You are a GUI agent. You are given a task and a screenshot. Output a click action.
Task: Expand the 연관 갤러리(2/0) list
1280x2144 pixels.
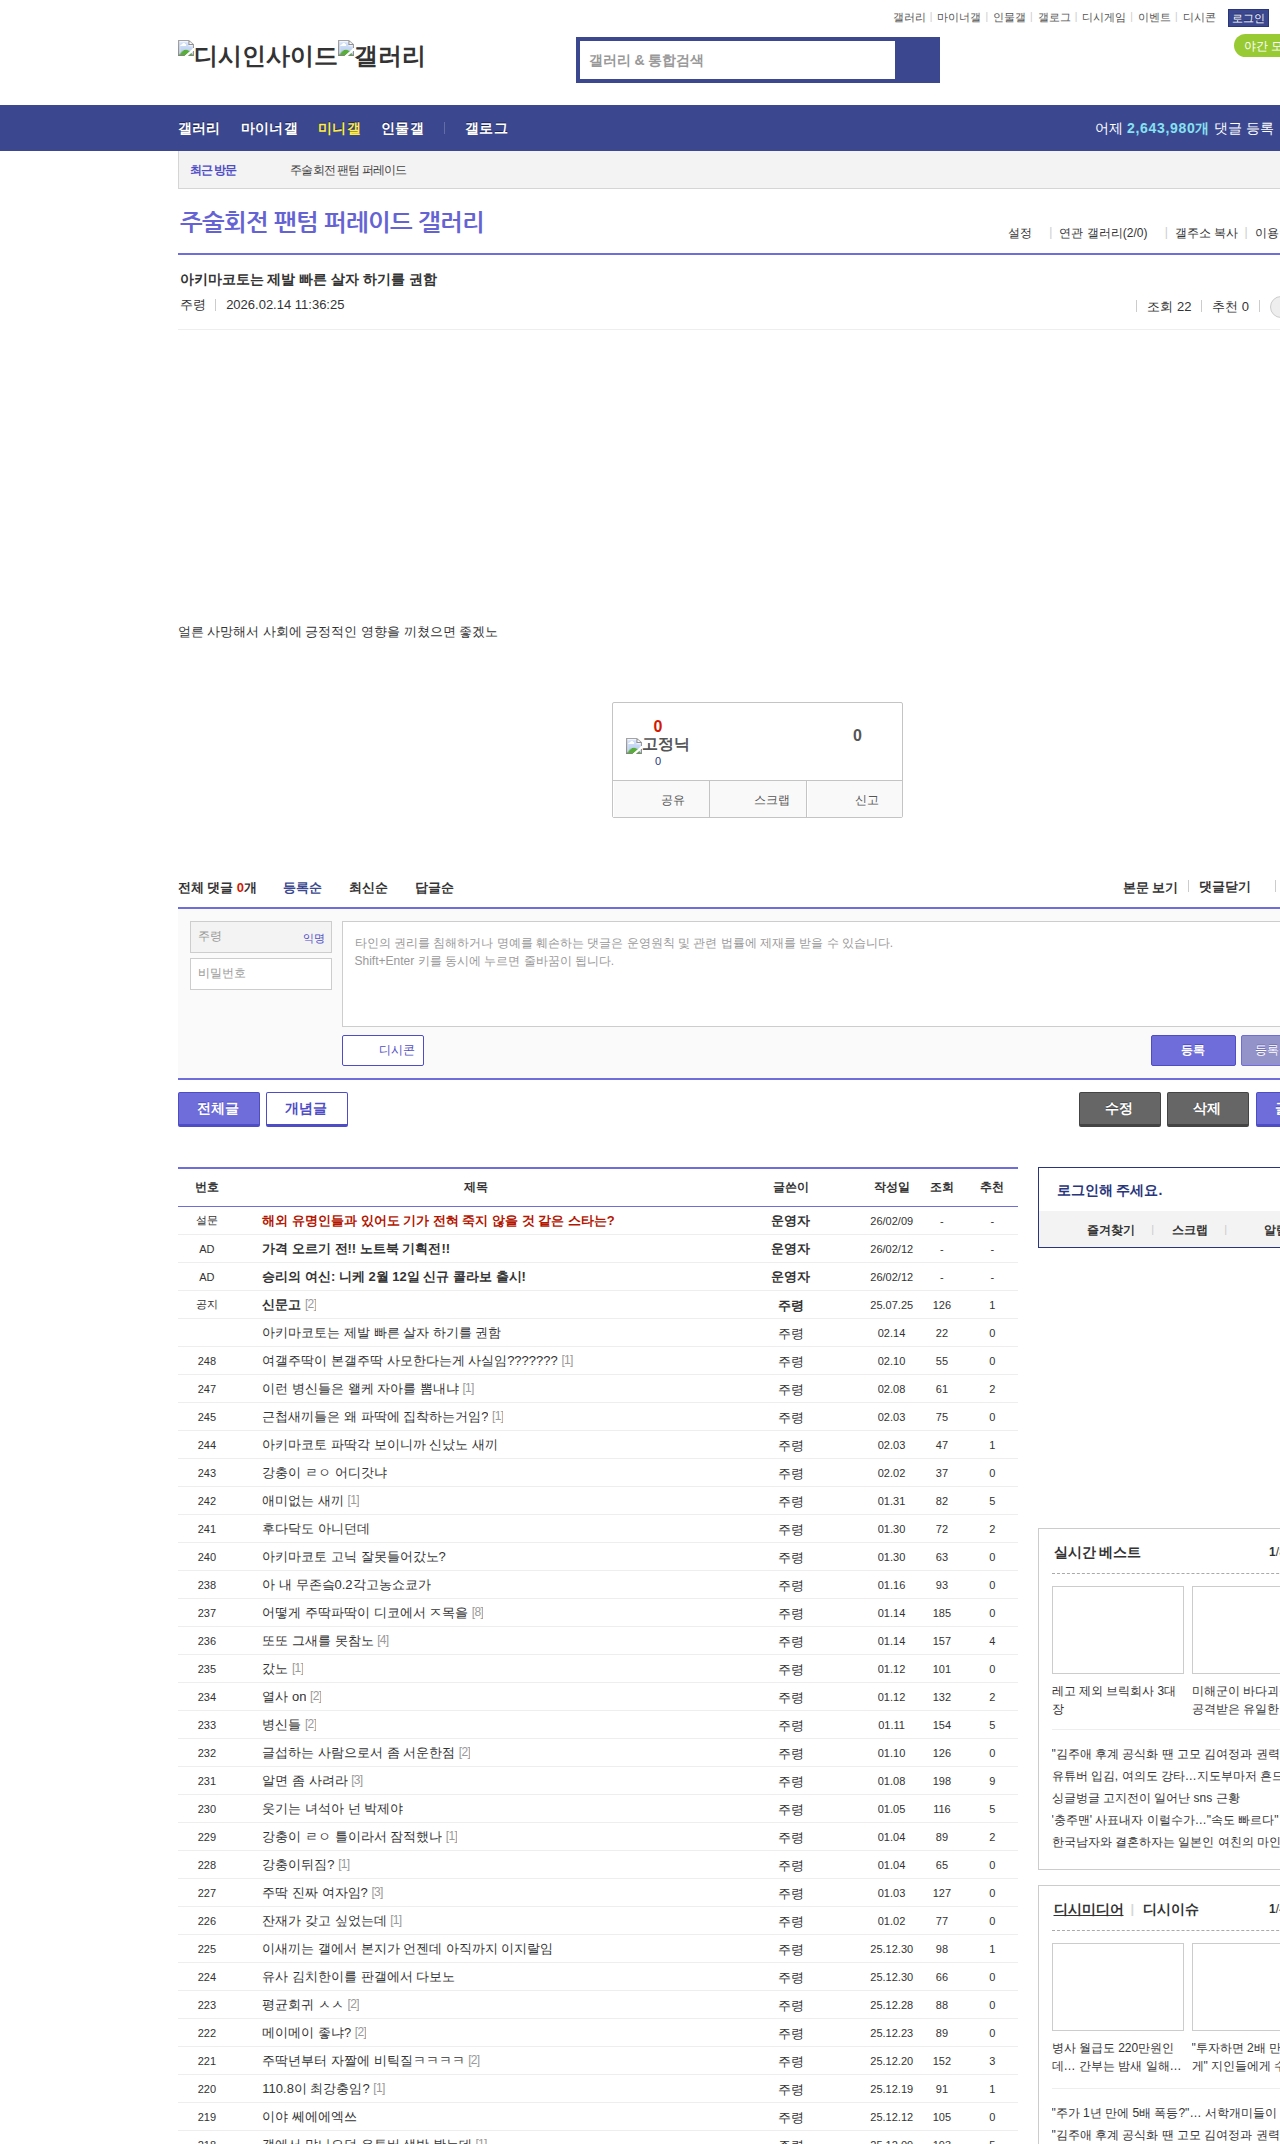click(x=1103, y=233)
